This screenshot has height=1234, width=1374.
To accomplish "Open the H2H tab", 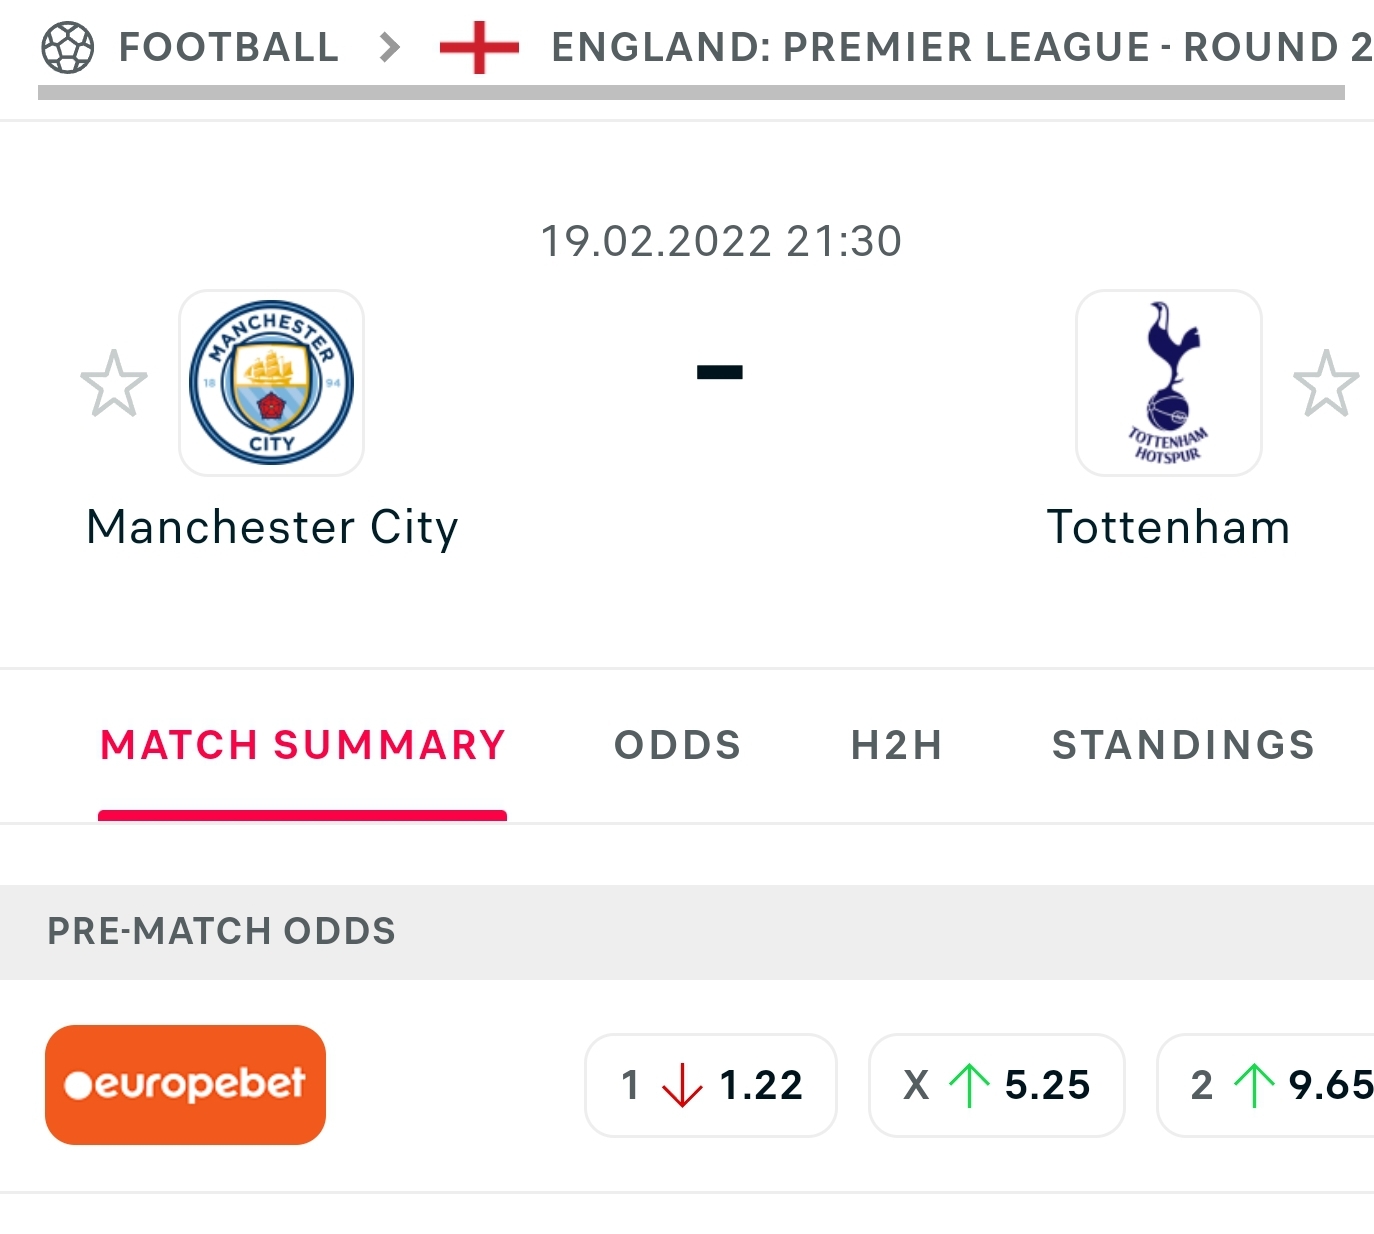I will click(896, 745).
